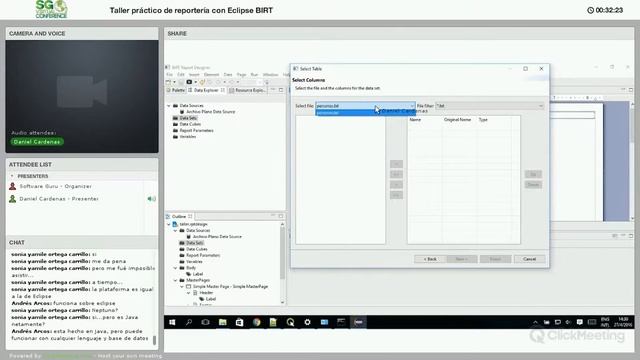Viewport: 640px width, 360px height.
Task: Open the File menu in BIRT
Action: (x=169, y=75)
